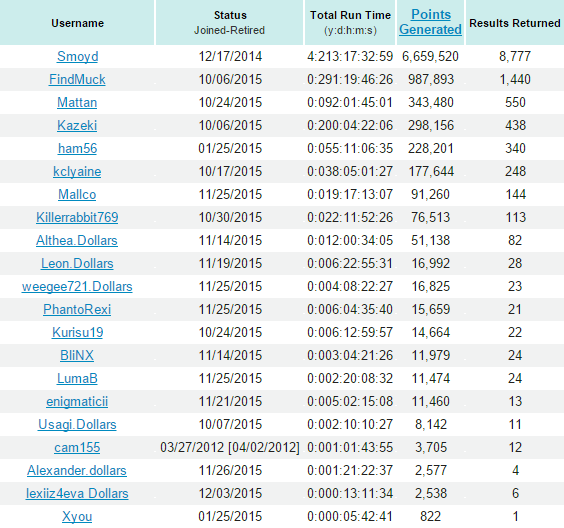The height and width of the screenshot is (528, 564).
Task: Open PhantoRexi's profile link
Action: 77,310
